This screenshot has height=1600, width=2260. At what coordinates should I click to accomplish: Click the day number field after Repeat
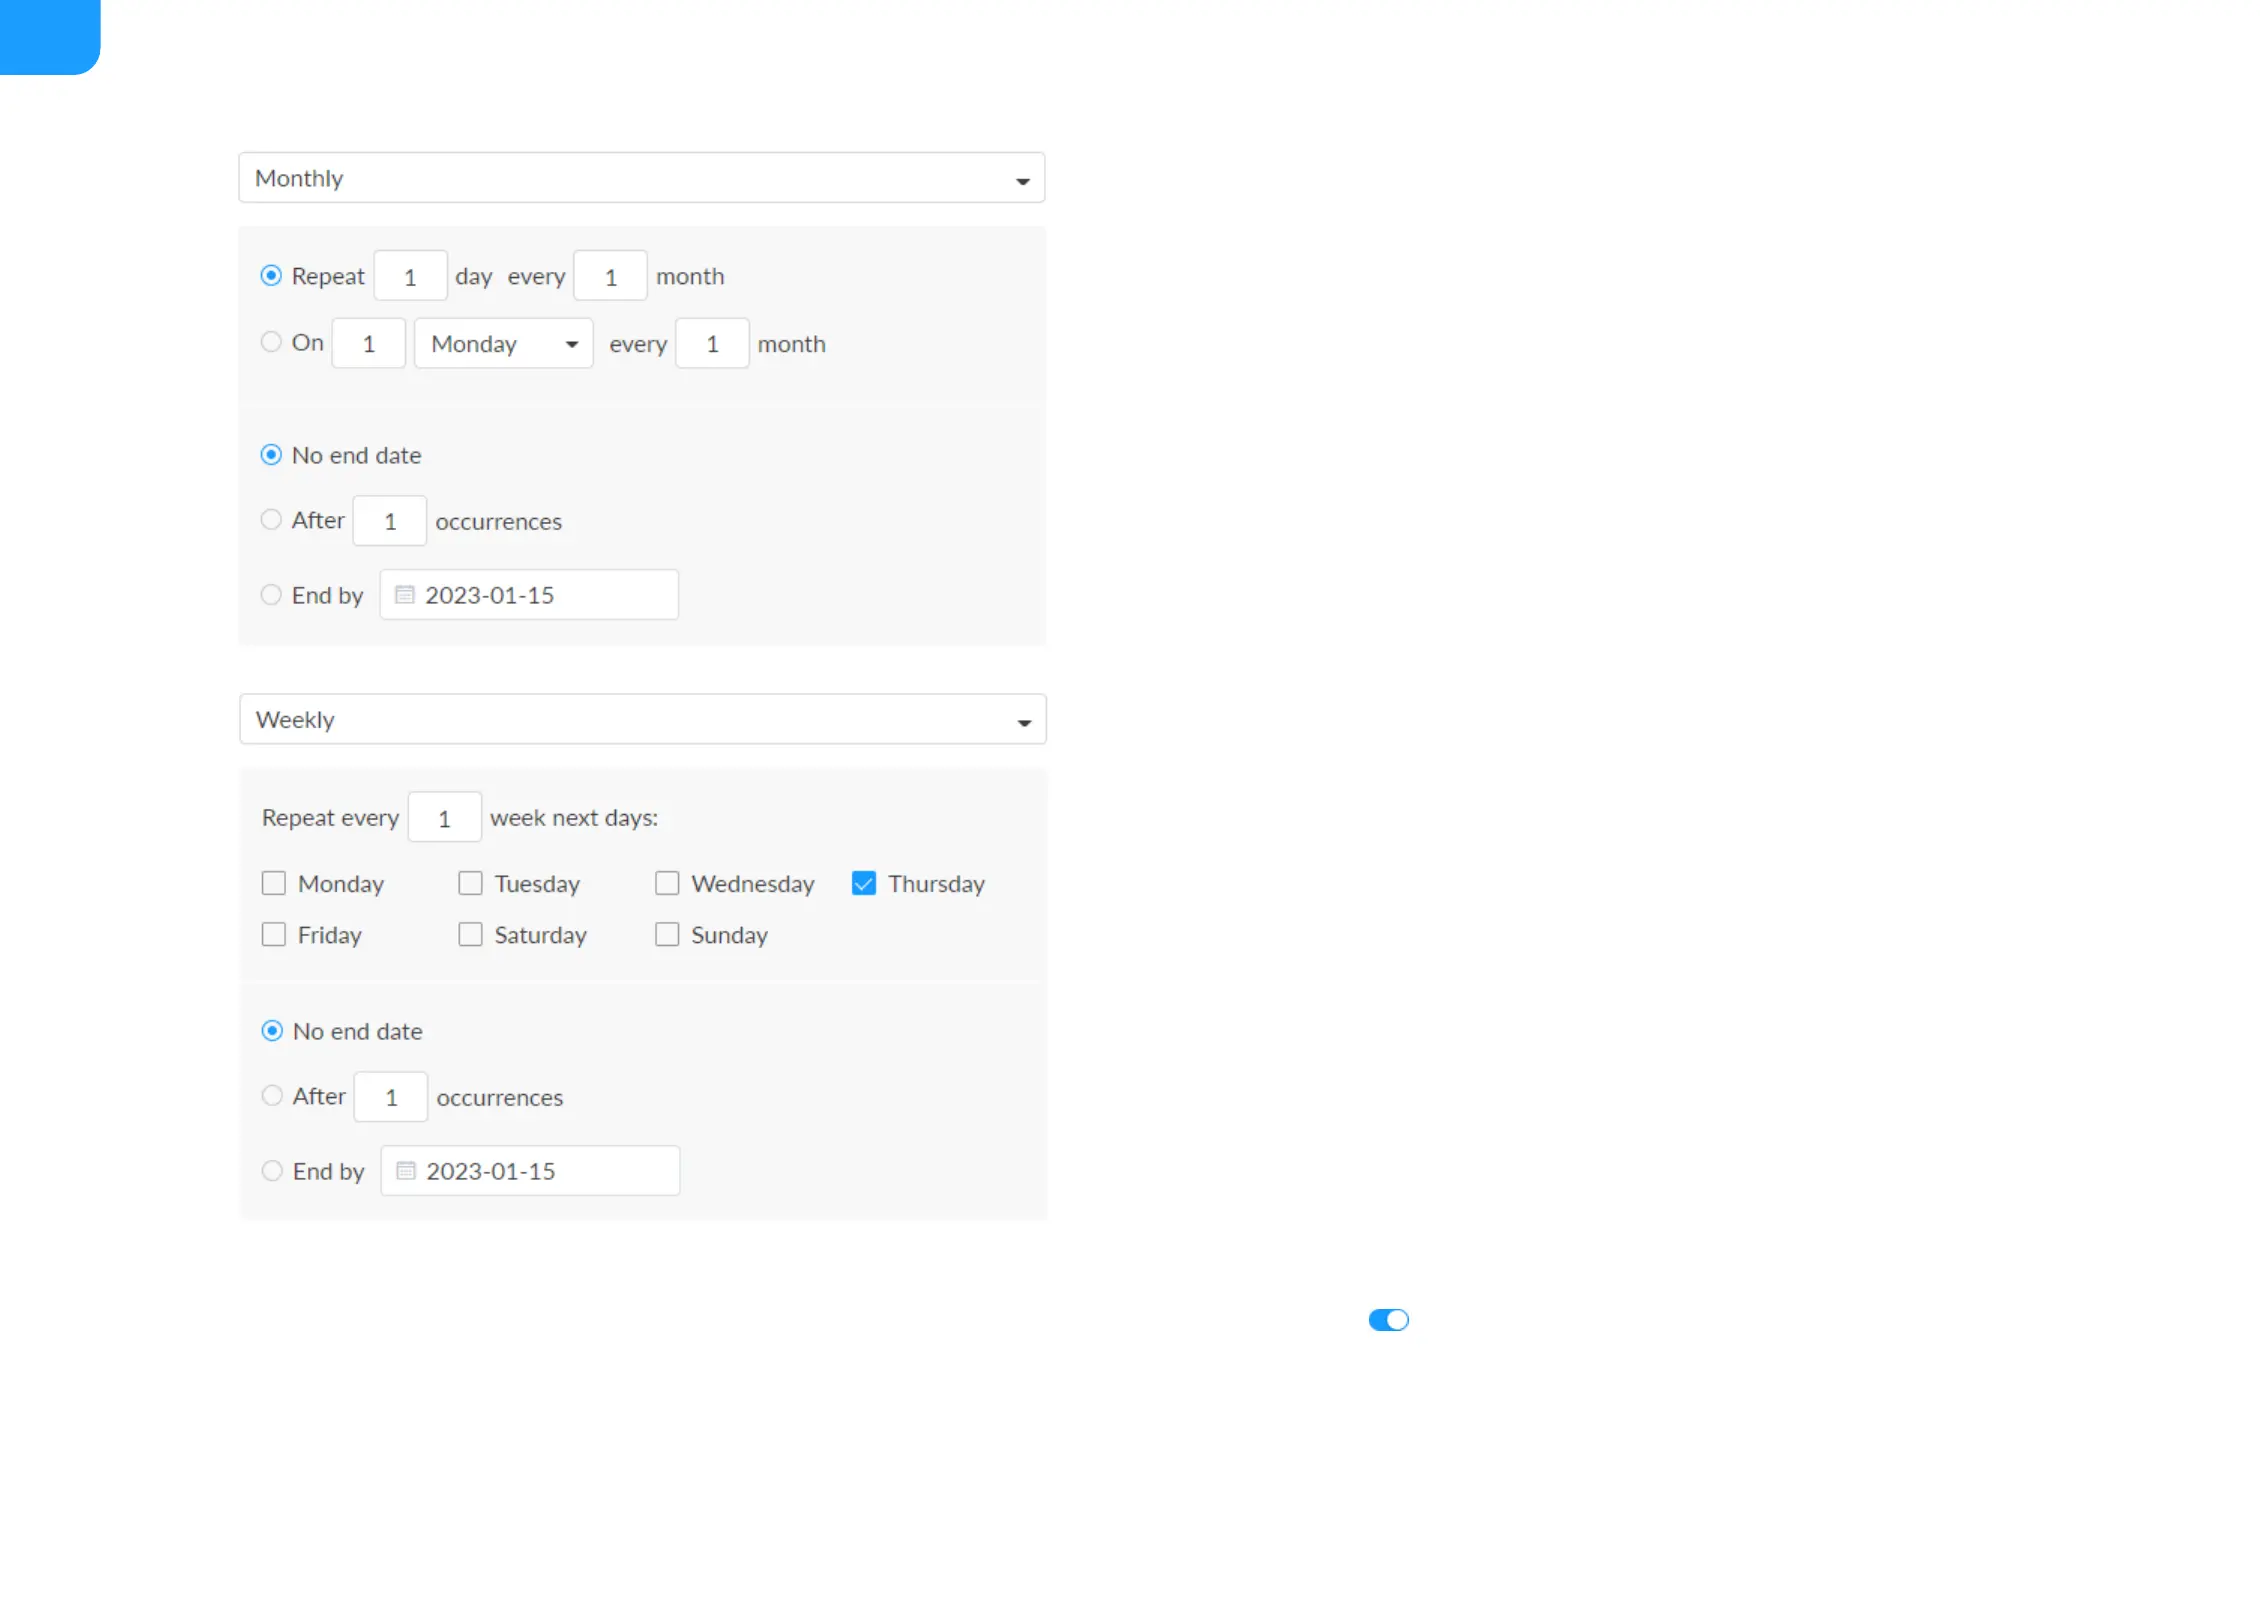coord(410,276)
